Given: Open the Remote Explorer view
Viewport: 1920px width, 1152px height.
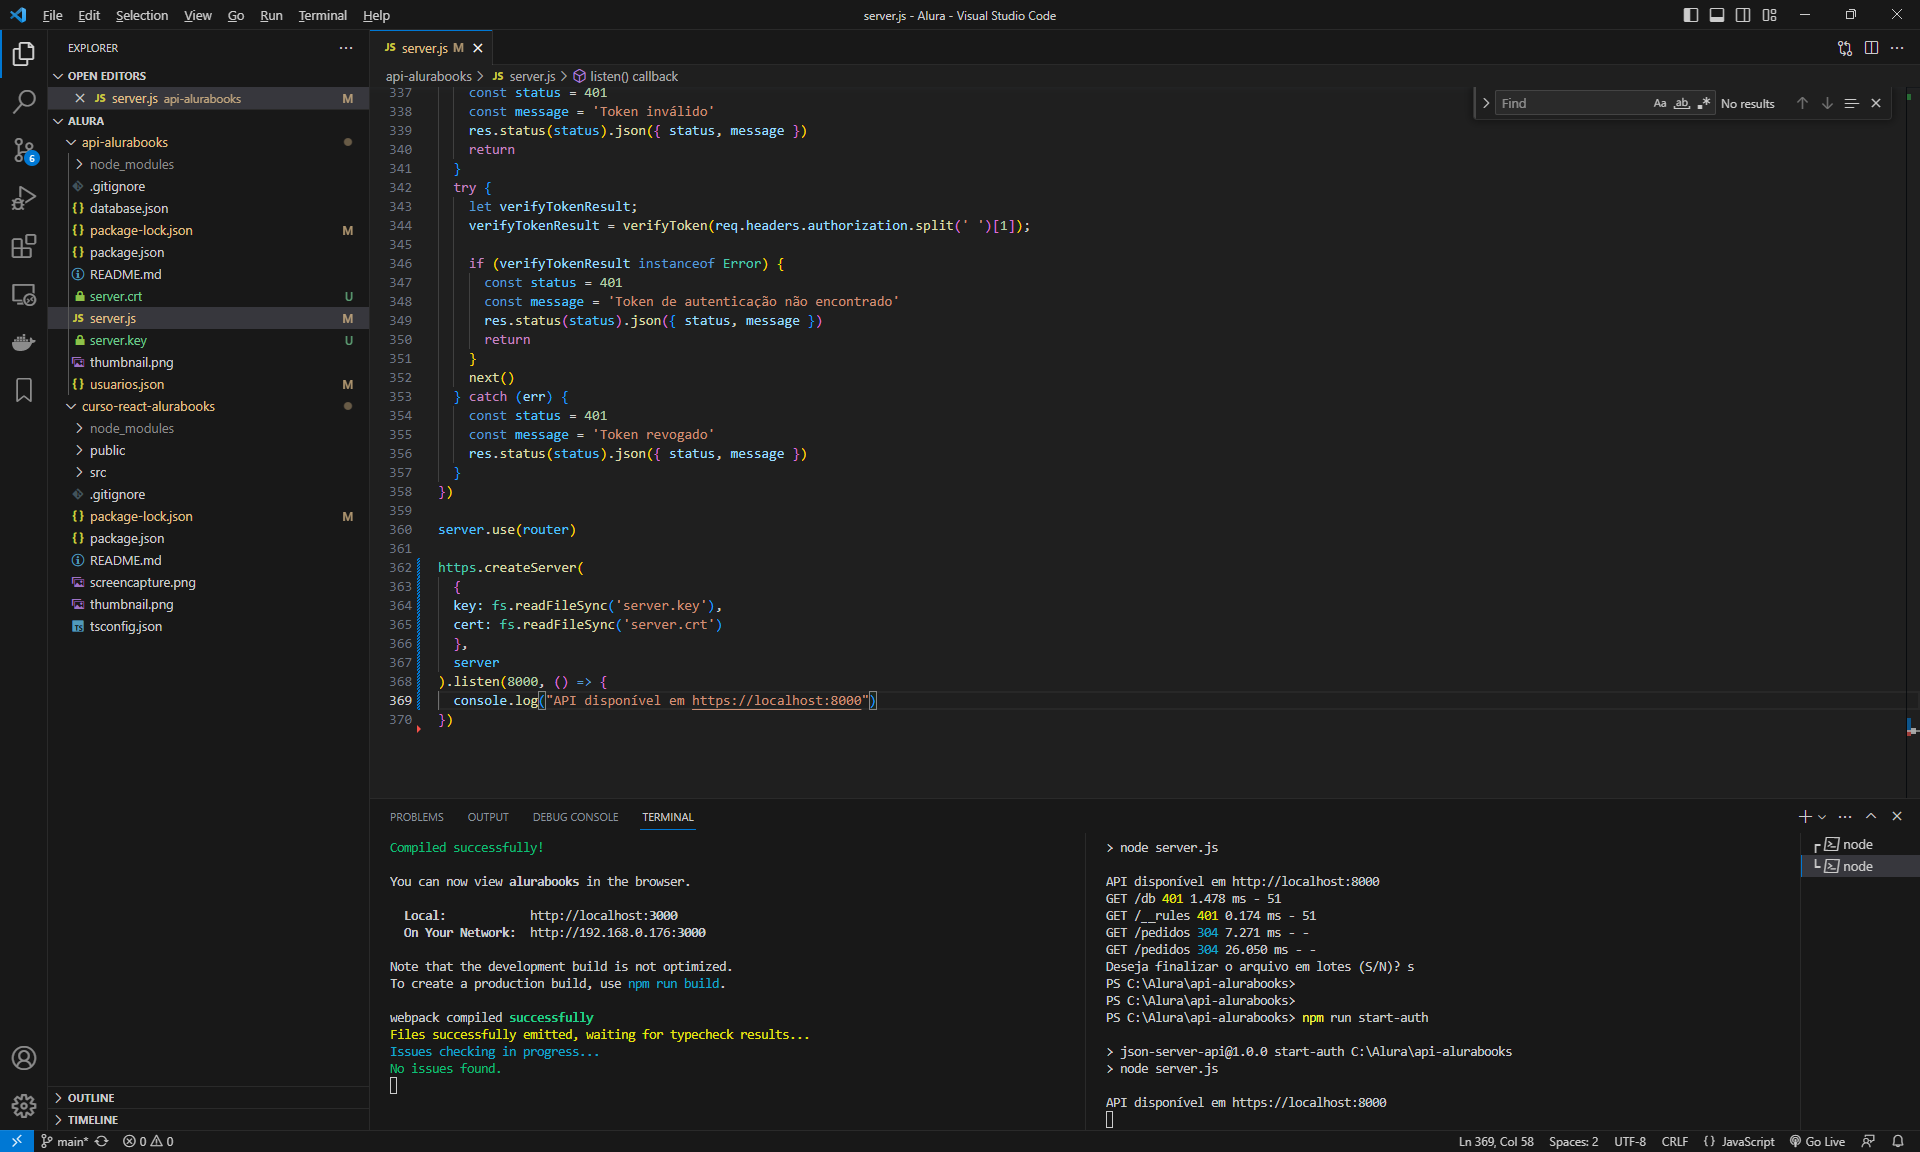Looking at the screenshot, I should click(24, 294).
